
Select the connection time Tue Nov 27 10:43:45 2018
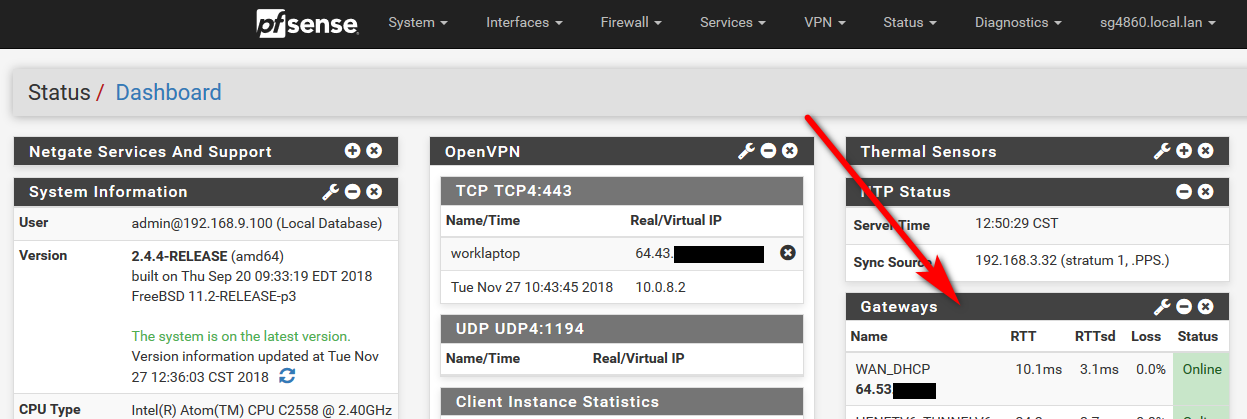531,287
